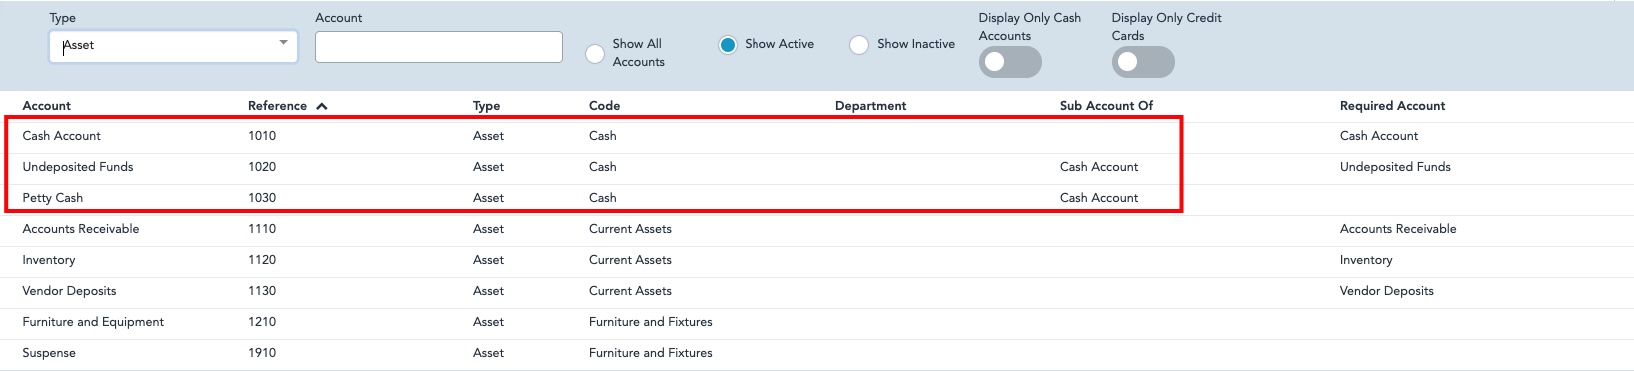1634x371 pixels.
Task: Click Vendor Deposits in Required Account column
Action: 1387,291
